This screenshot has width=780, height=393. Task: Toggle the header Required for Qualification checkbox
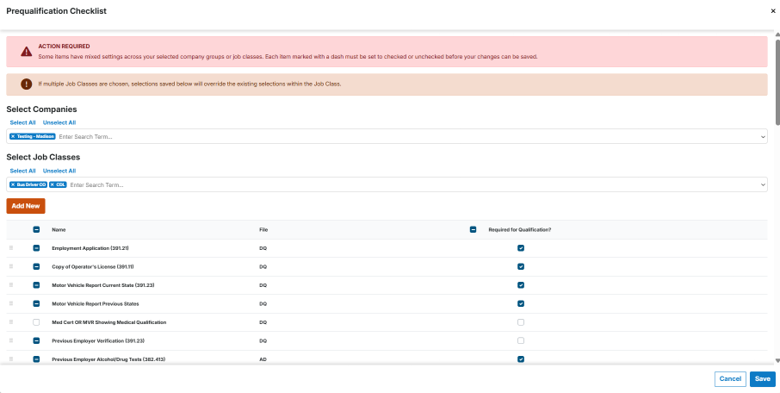[473, 229]
